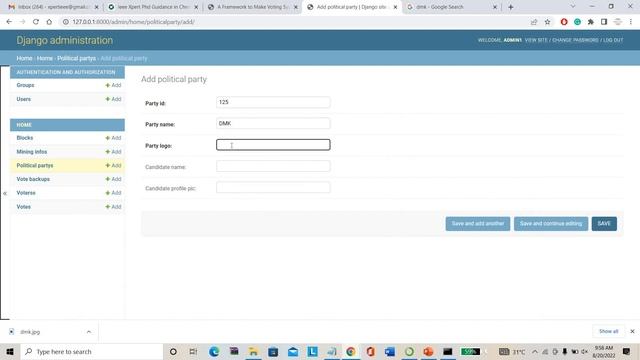Screen dimensions: 640x360
Task: Open Mining infos in the sidebar
Action: tap(32, 151)
